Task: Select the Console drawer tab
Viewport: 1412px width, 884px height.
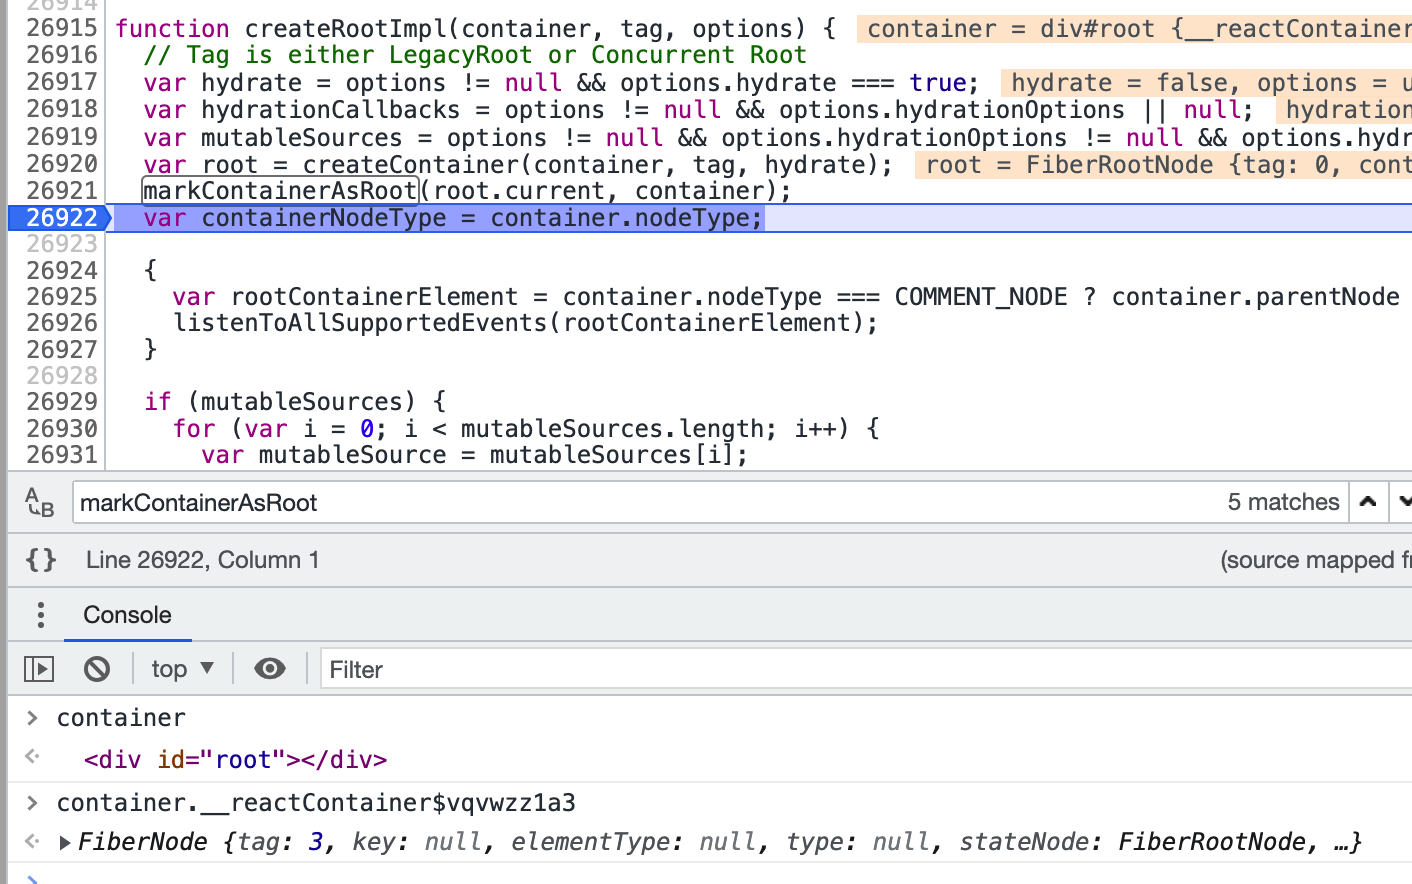Action: 127,615
